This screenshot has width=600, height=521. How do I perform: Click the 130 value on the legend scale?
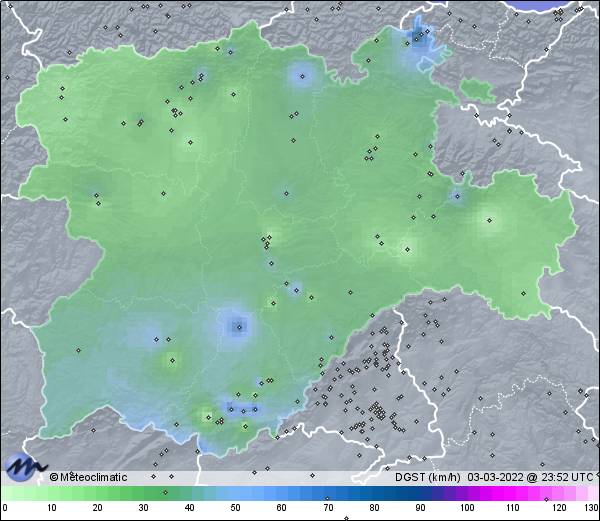click(592, 508)
